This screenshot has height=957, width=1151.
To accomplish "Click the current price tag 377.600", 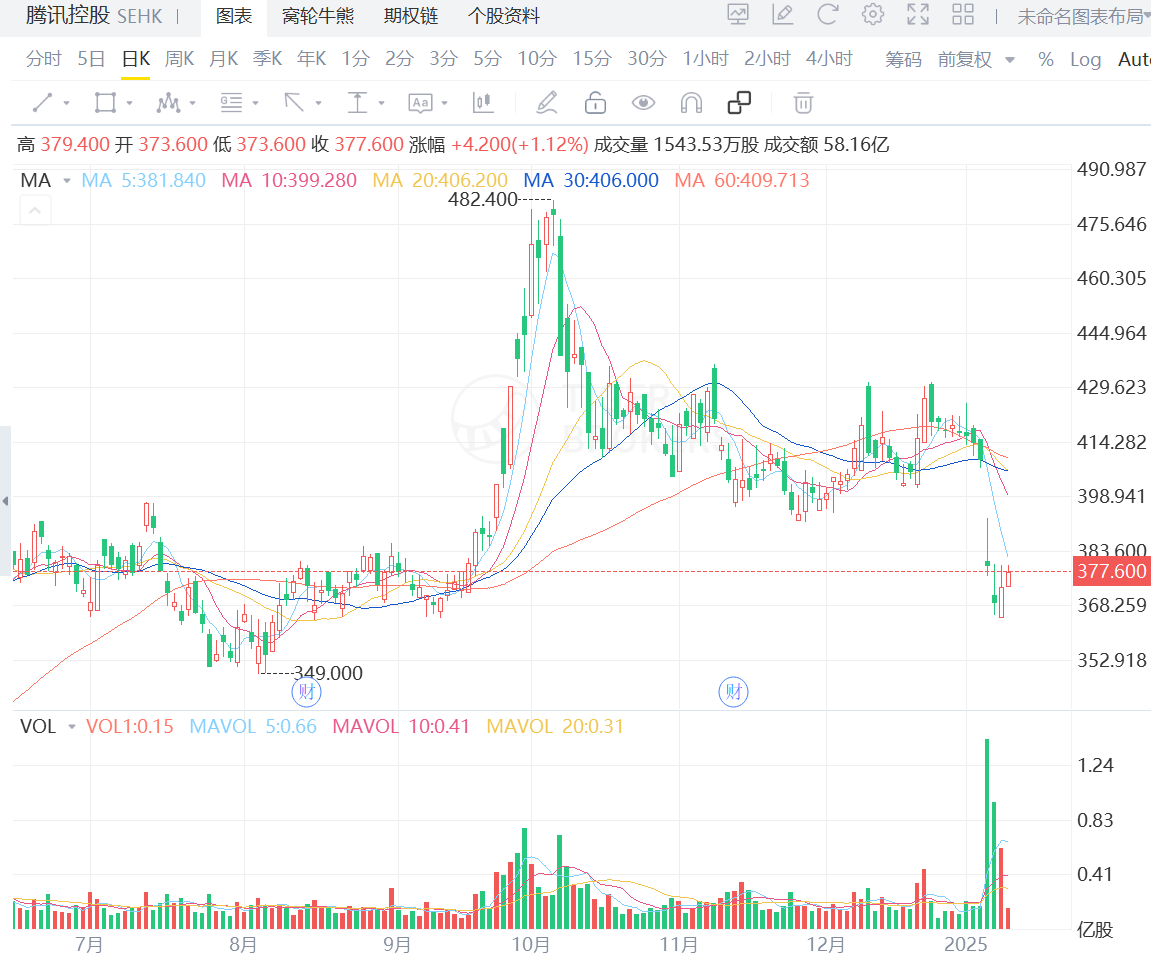I will (1111, 571).
